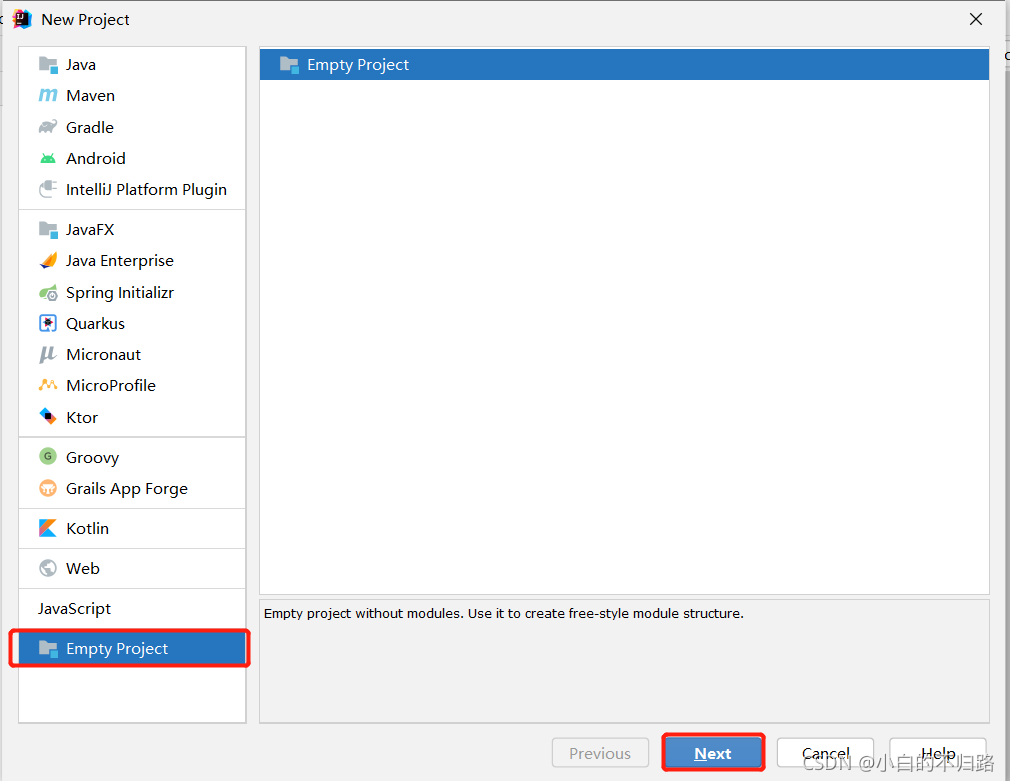The height and width of the screenshot is (781, 1010).
Task: Click the Micronaut mu icon
Action: tap(48, 354)
